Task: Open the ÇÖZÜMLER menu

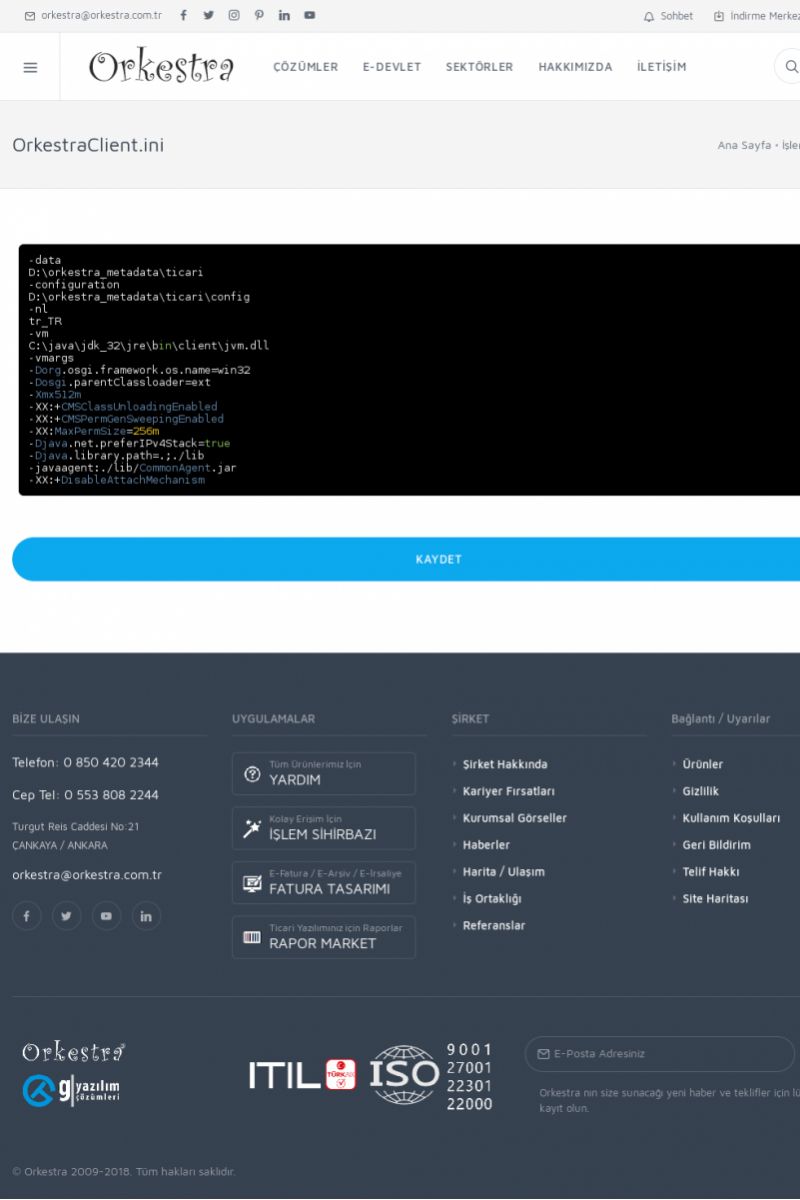Action: [x=305, y=67]
